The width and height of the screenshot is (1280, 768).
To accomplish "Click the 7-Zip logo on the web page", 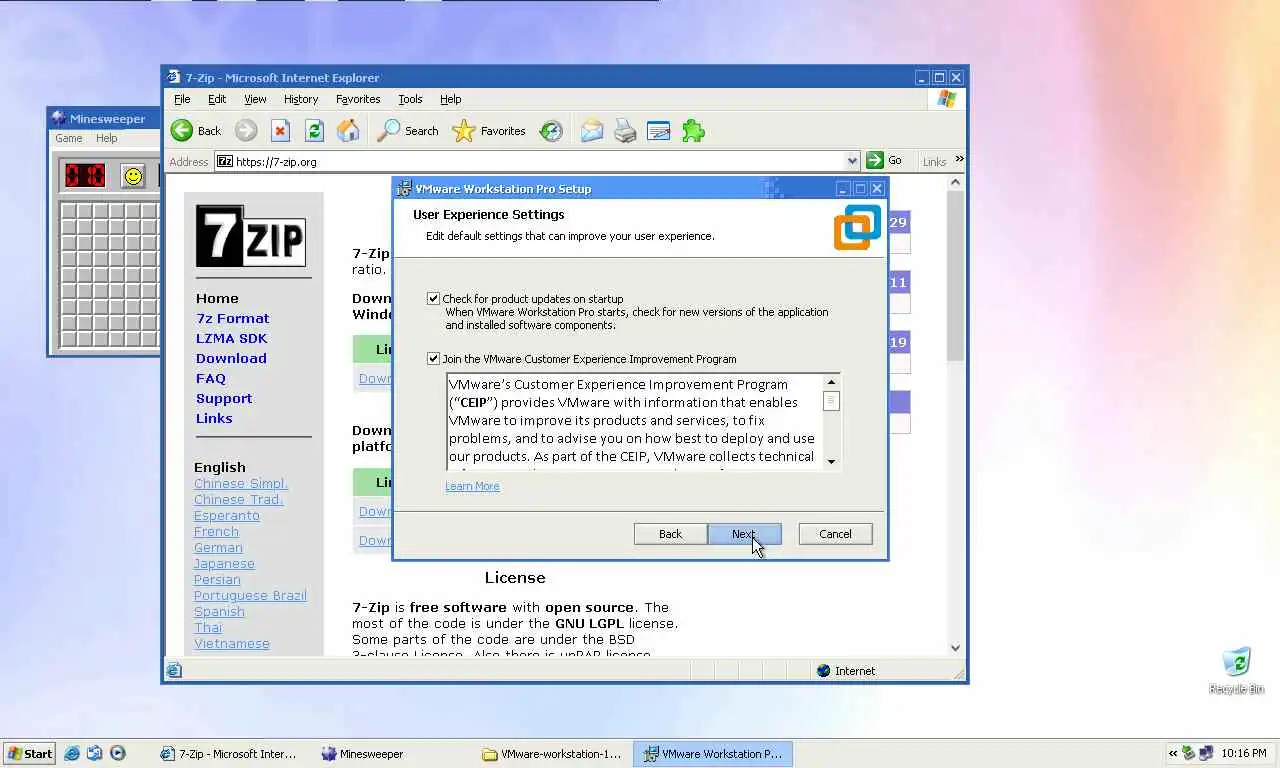I will point(250,236).
